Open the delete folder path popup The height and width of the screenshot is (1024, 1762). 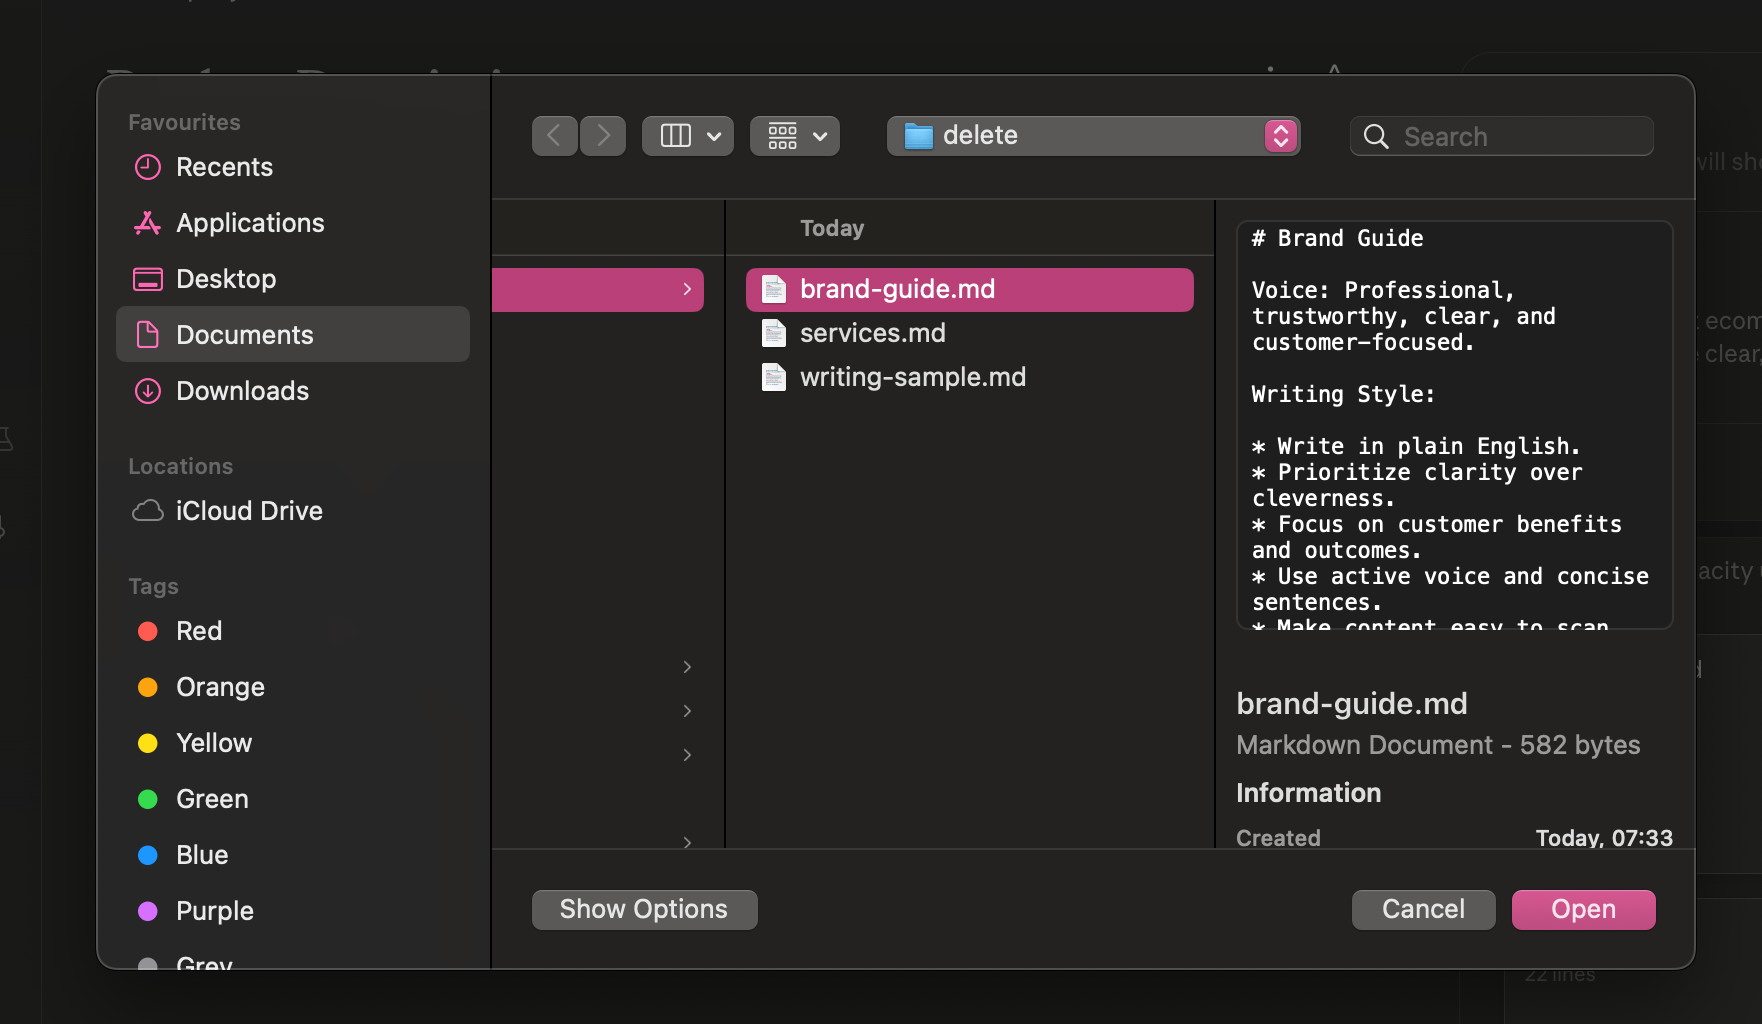pos(1093,136)
